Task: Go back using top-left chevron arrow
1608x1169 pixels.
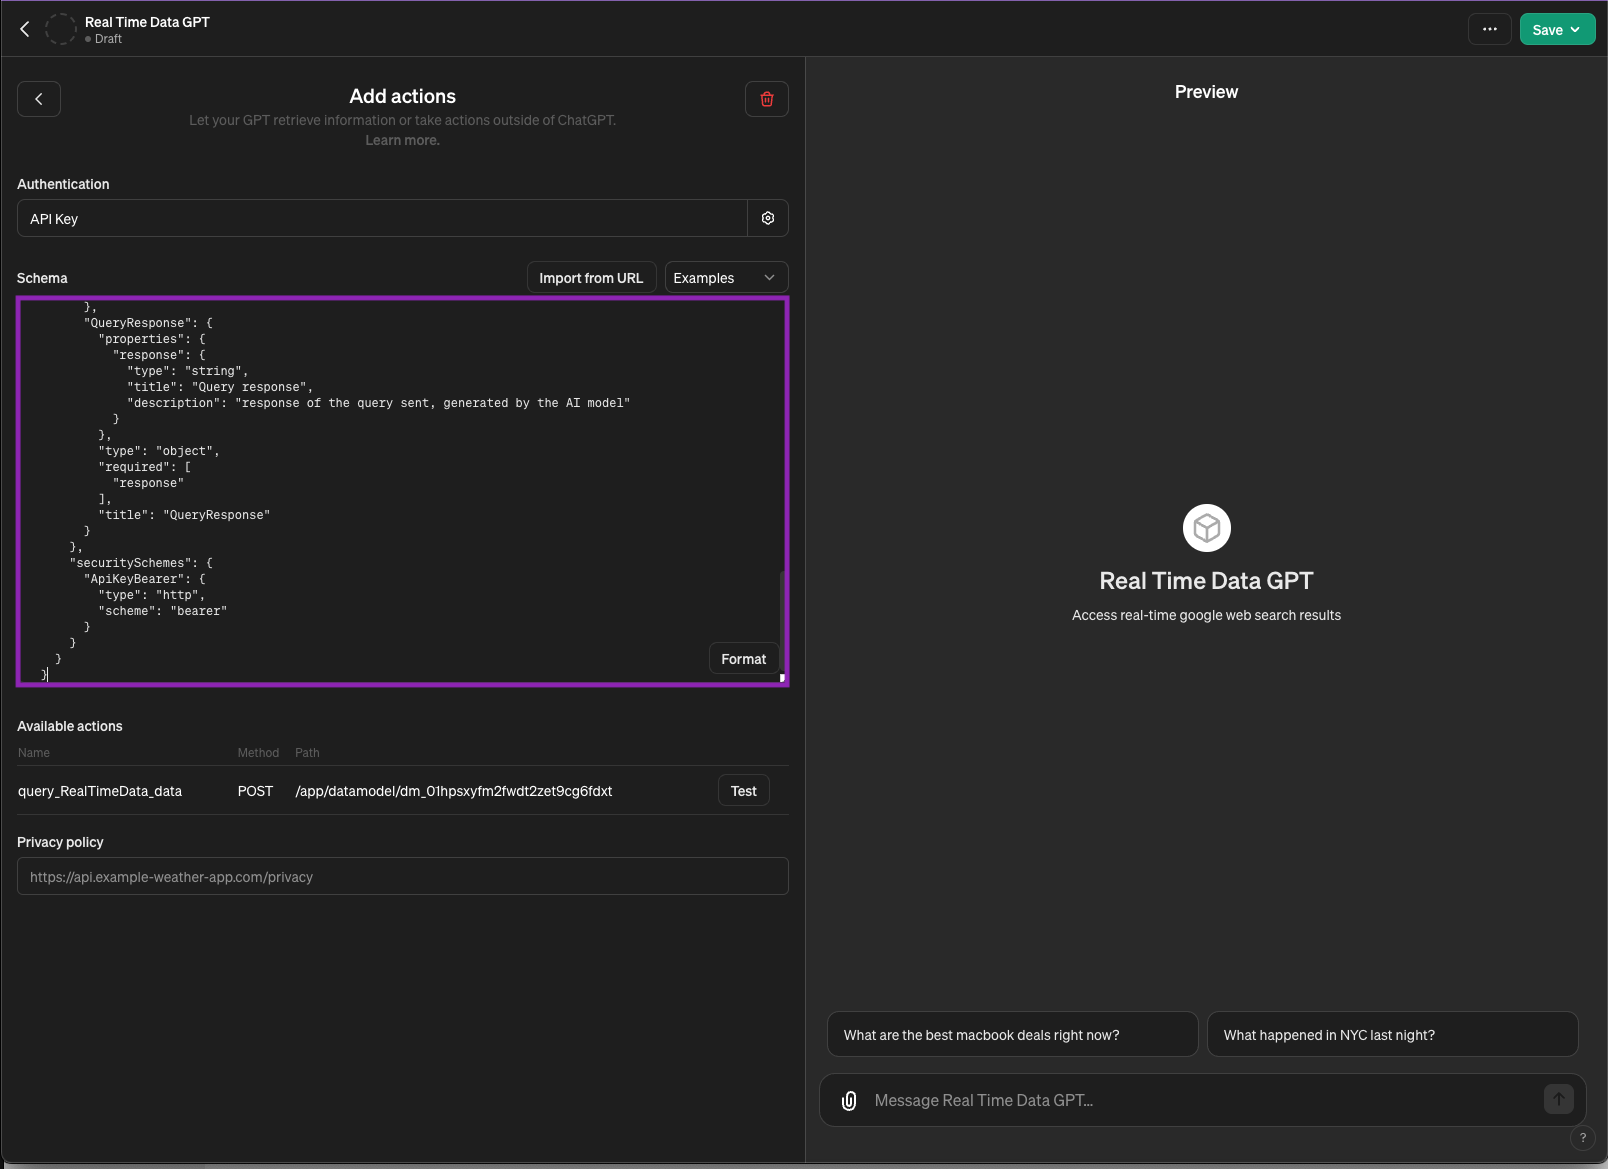Action: click(25, 29)
